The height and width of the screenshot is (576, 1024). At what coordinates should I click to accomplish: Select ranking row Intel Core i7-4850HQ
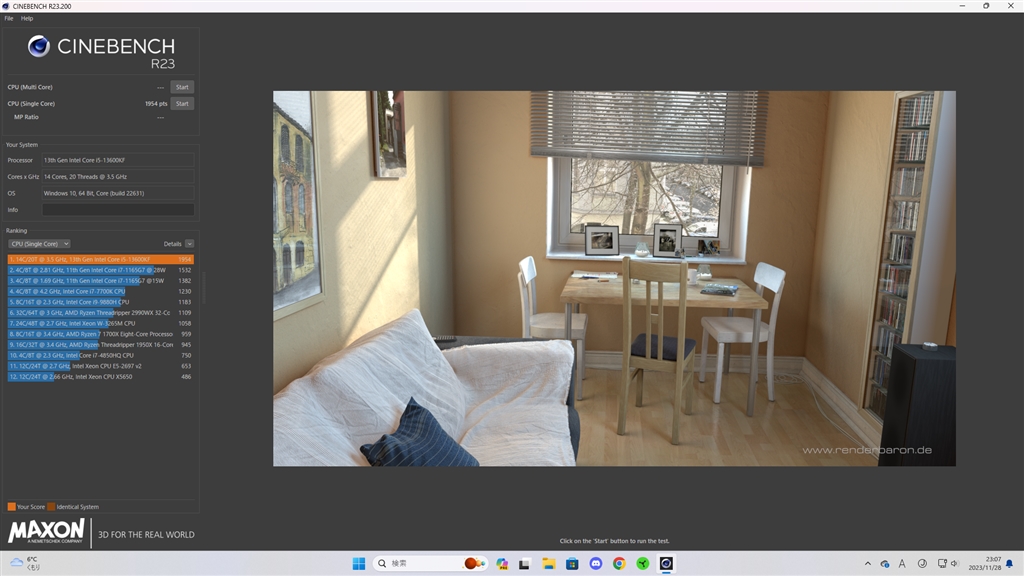tap(101, 355)
